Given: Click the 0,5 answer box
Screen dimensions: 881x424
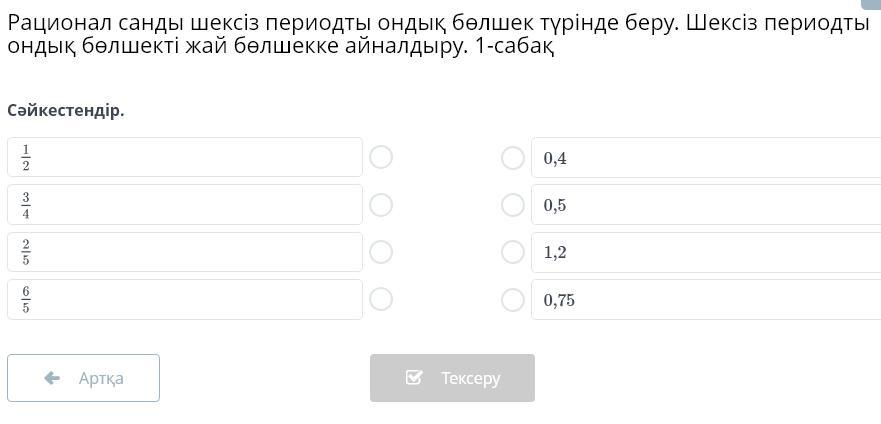Looking at the screenshot, I should click(705, 205).
